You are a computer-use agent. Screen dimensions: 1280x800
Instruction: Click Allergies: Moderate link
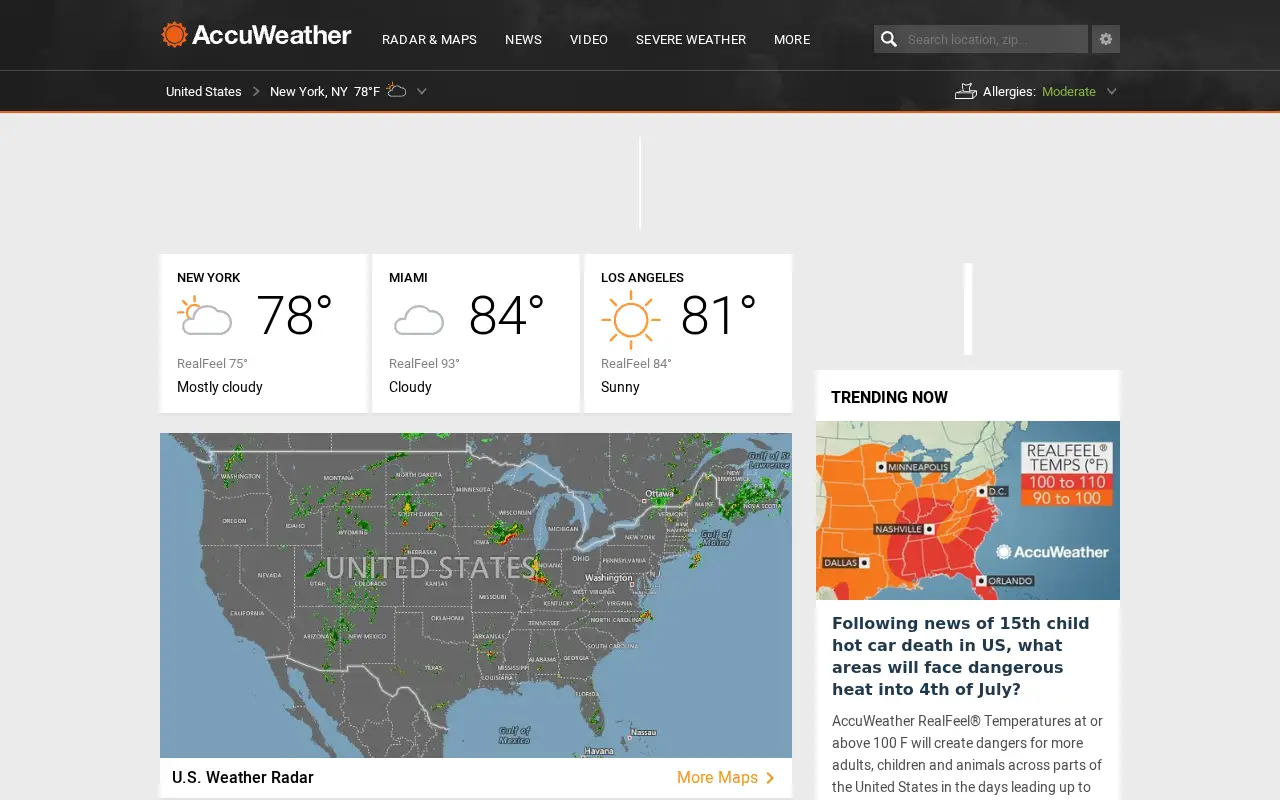coord(1039,91)
